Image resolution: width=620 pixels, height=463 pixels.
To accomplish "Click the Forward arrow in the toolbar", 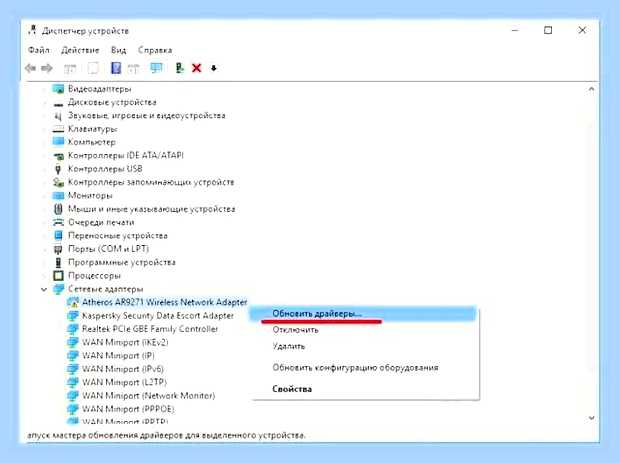I will click(x=47, y=68).
